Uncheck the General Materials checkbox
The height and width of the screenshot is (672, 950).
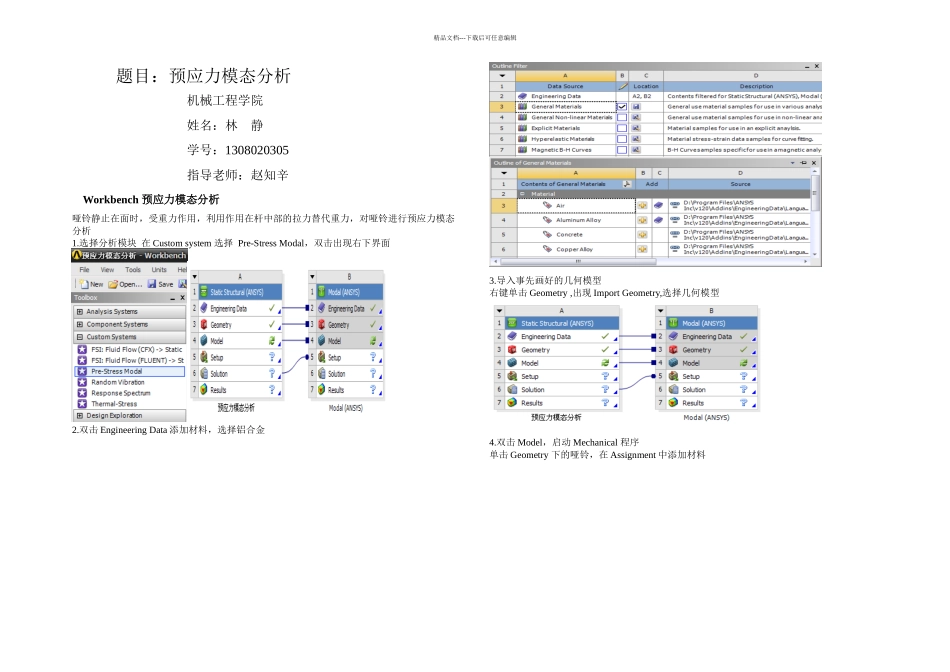[x=622, y=107]
